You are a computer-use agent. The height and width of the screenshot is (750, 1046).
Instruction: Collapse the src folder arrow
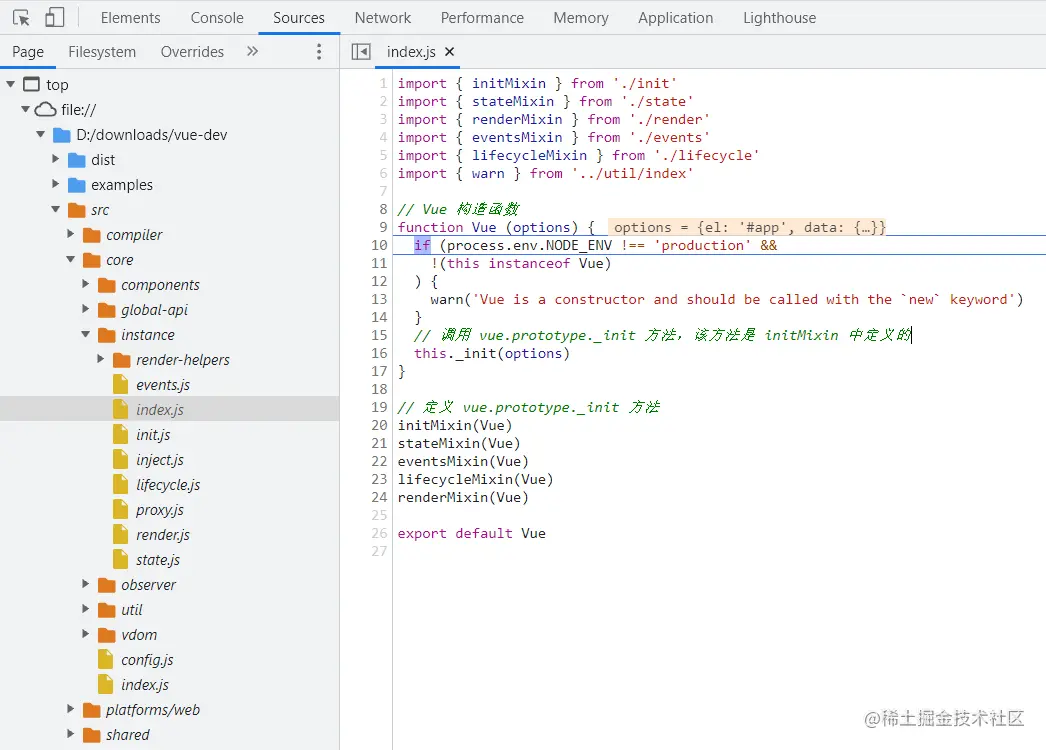(x=55, y=209)
